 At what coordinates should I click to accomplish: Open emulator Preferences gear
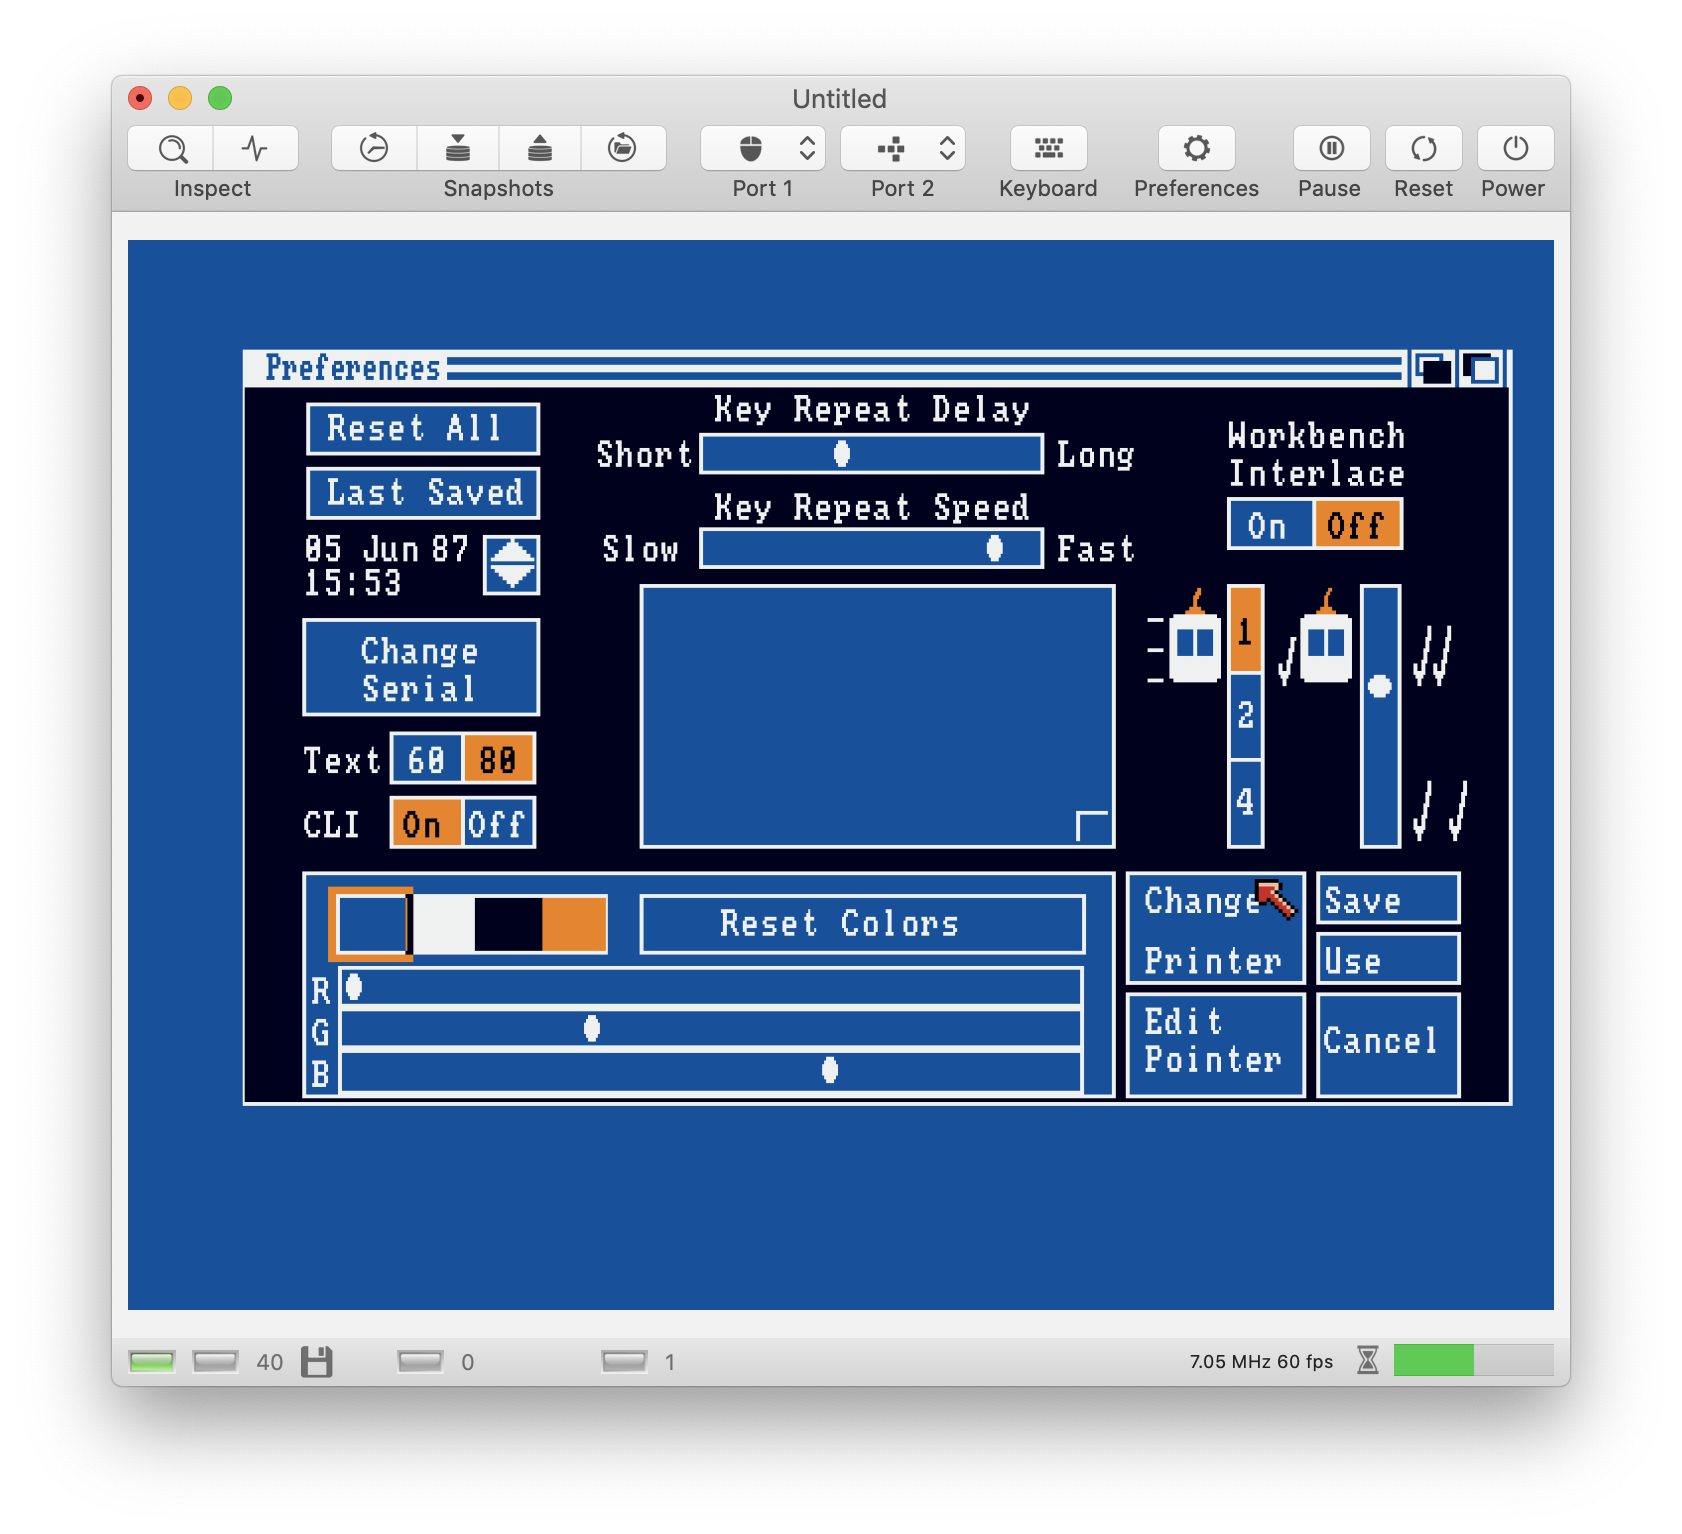1196,149
